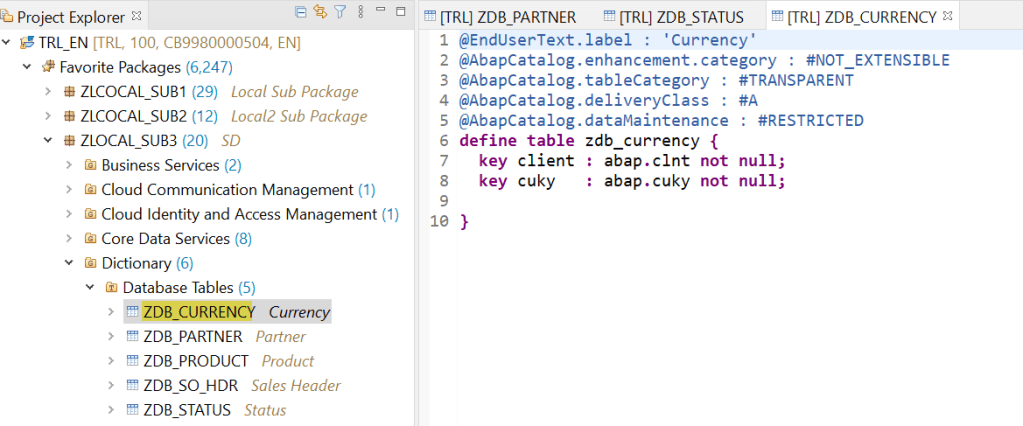The height and width of the screenshot is (426, 1023).
Task: Select the highlighted ZDB_CURRENCY tree item
Action: click(227, 312)
